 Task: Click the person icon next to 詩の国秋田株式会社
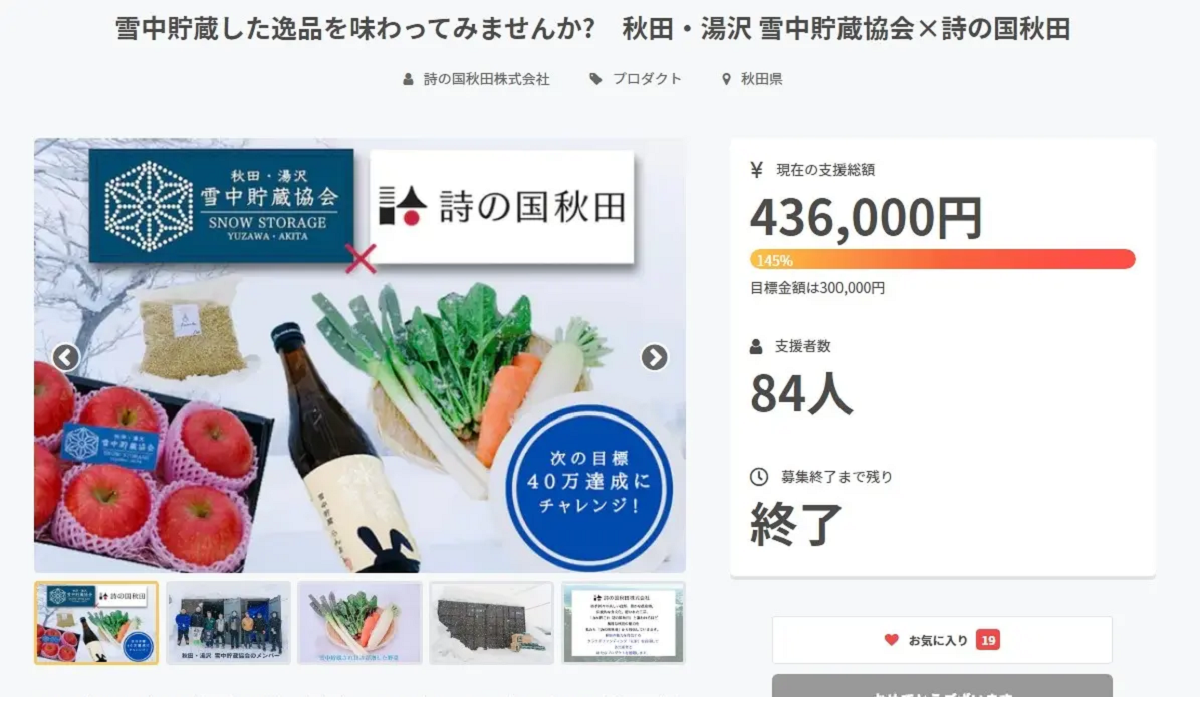tap(408, 79)
